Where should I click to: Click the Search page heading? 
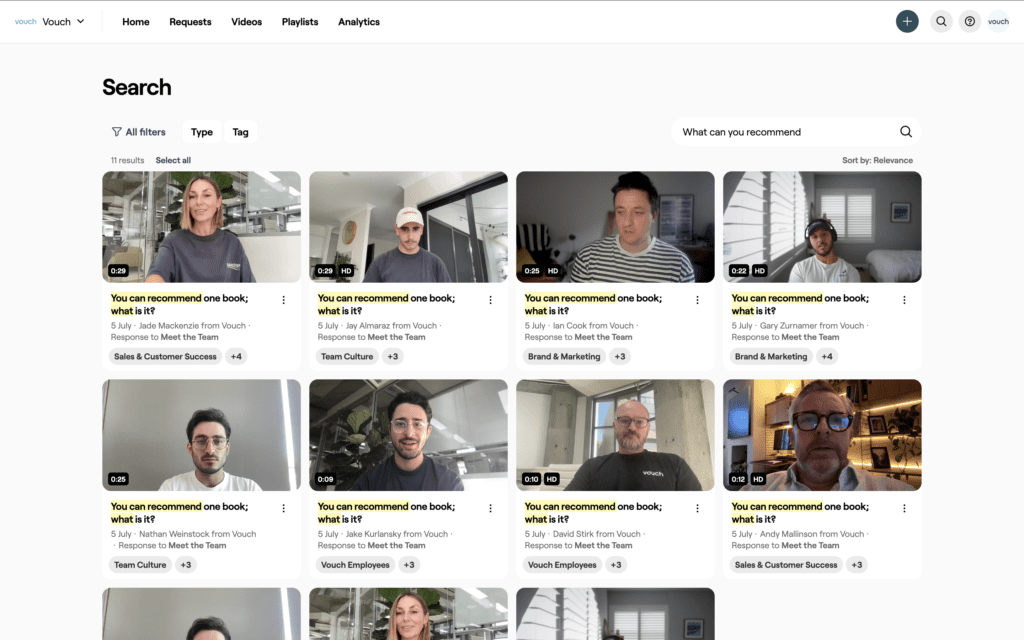coord(136,88)
